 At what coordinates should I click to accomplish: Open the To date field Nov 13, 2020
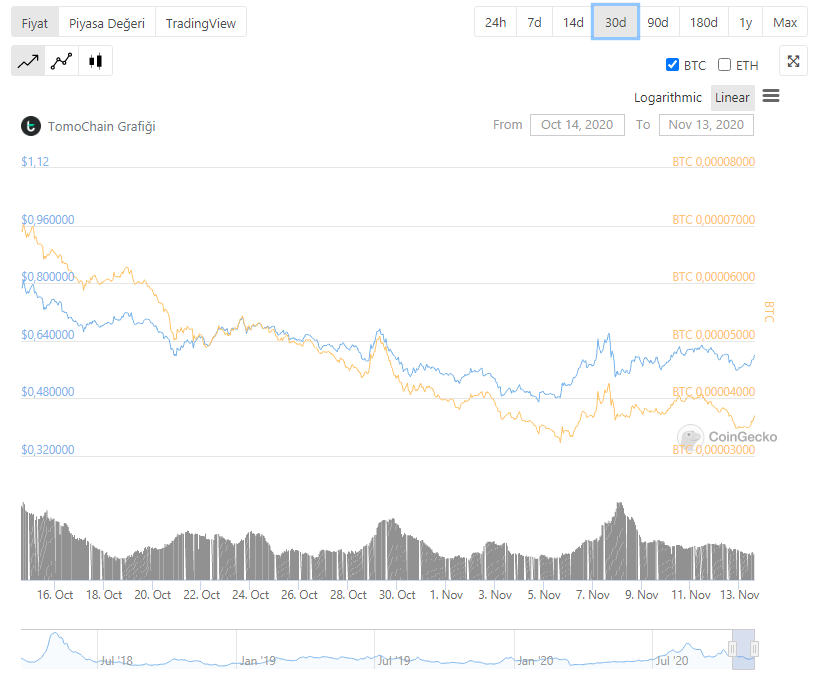pos(706,125)
